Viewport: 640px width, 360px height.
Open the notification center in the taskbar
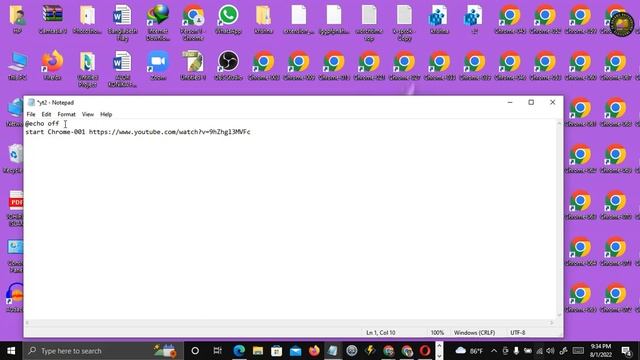(627, 351)
